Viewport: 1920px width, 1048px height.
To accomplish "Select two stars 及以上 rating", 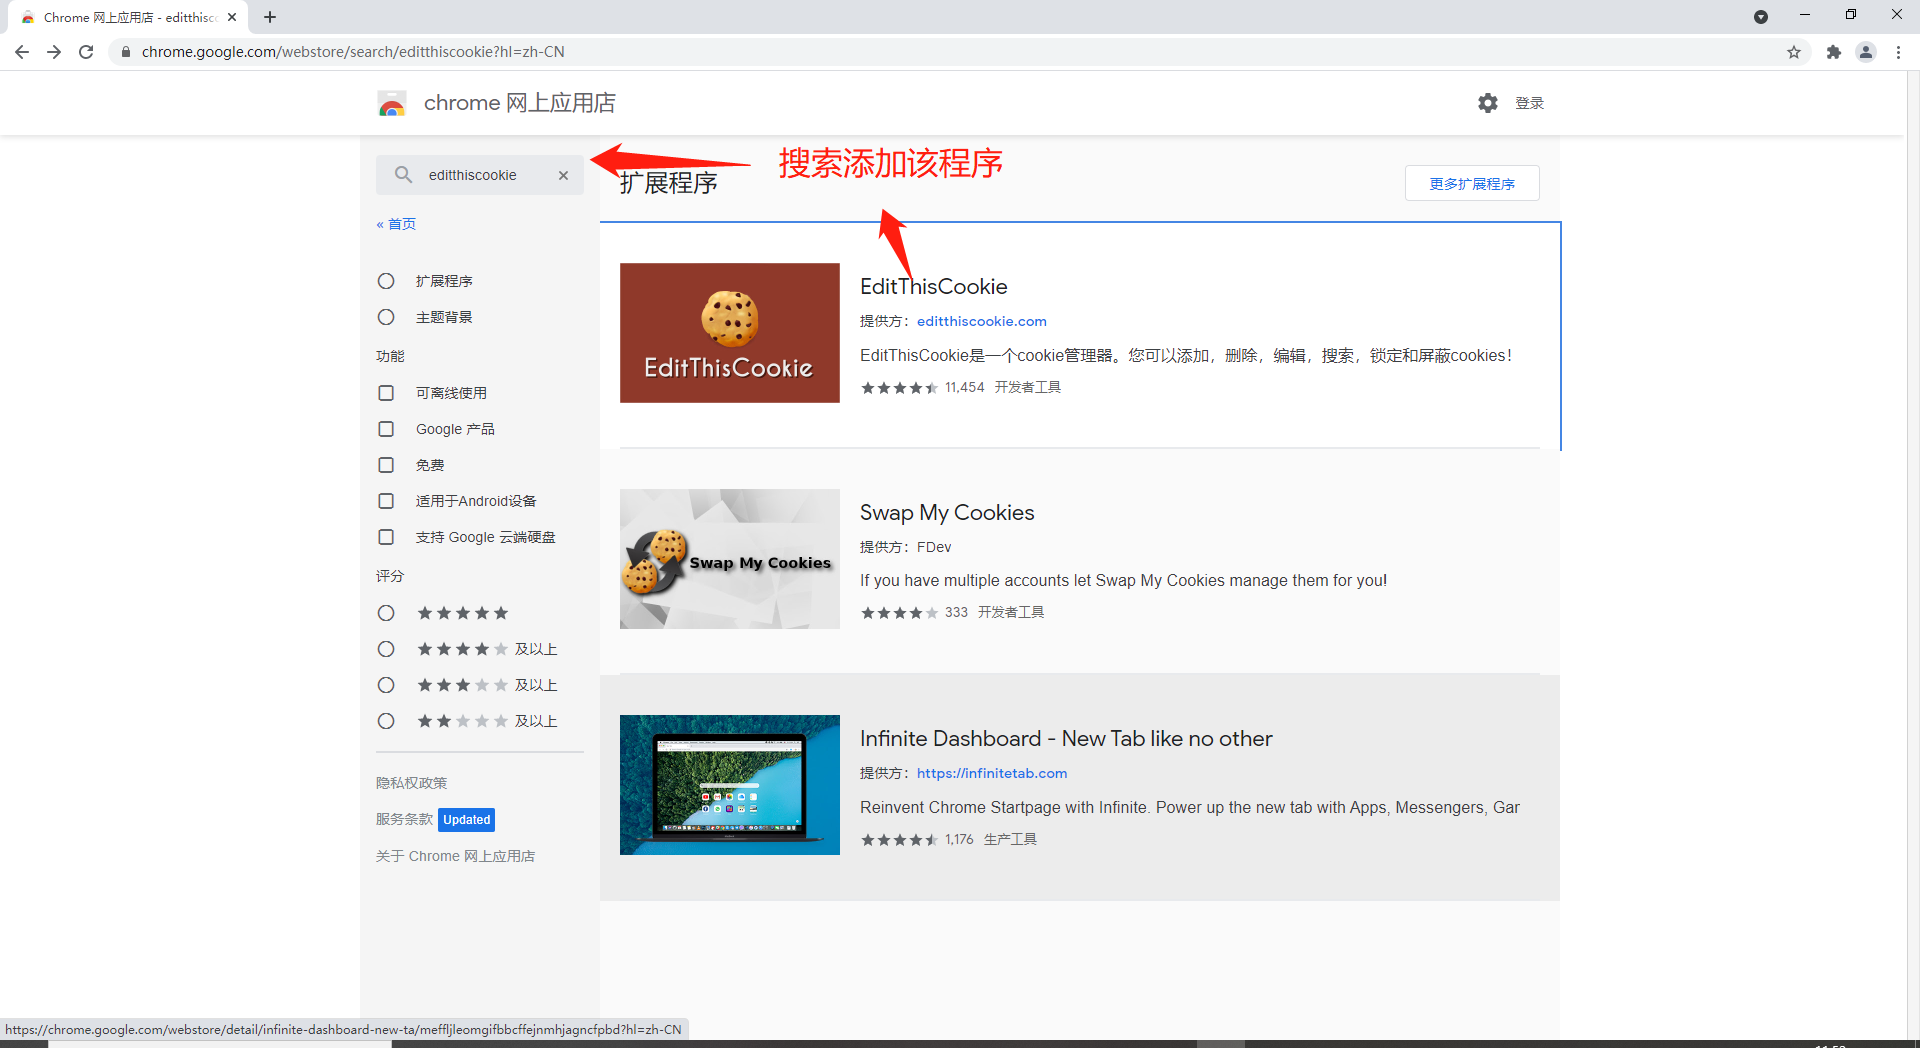I will (x=386, y=721).
